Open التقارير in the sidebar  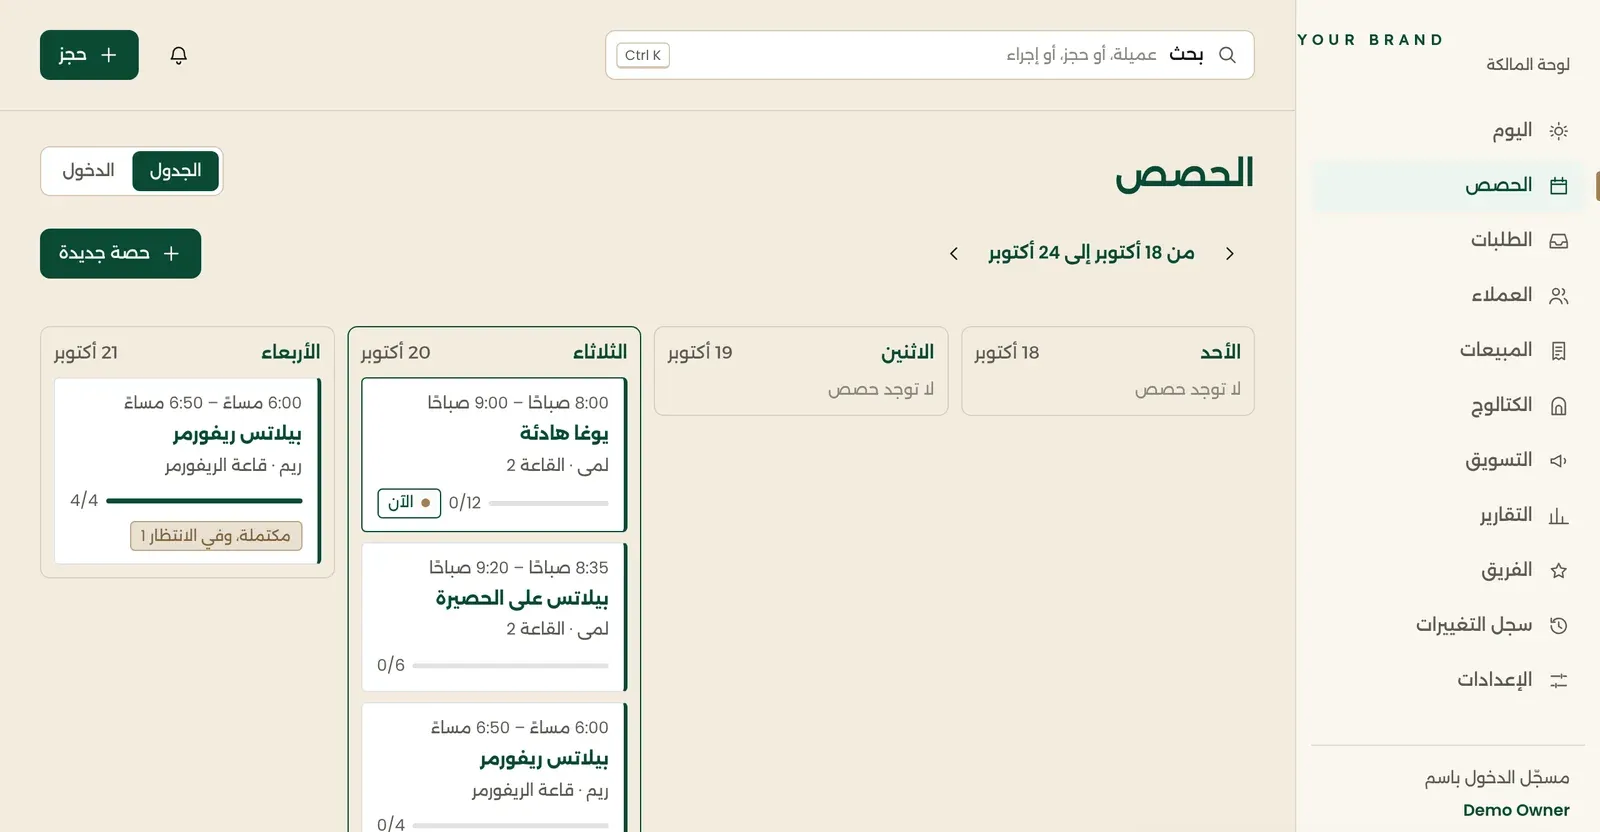[1448, 516]
